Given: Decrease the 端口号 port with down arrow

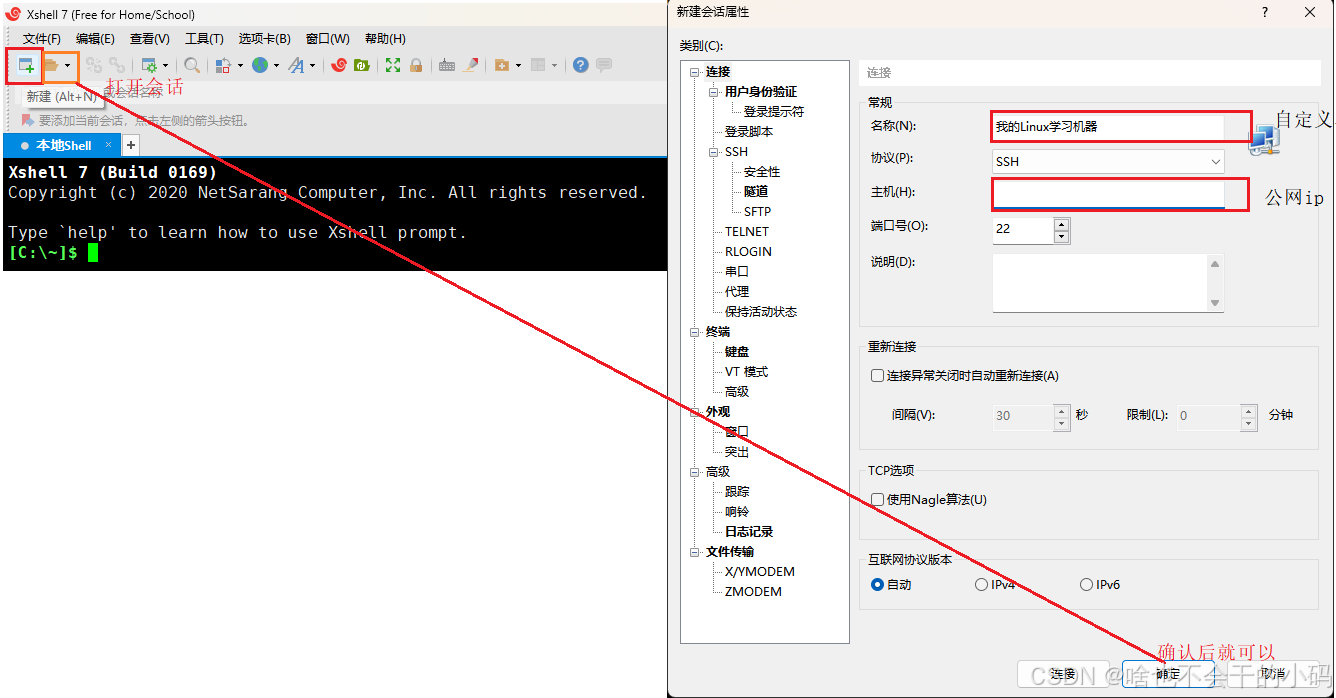Looking at the screenshot, I should (1062, 237).
